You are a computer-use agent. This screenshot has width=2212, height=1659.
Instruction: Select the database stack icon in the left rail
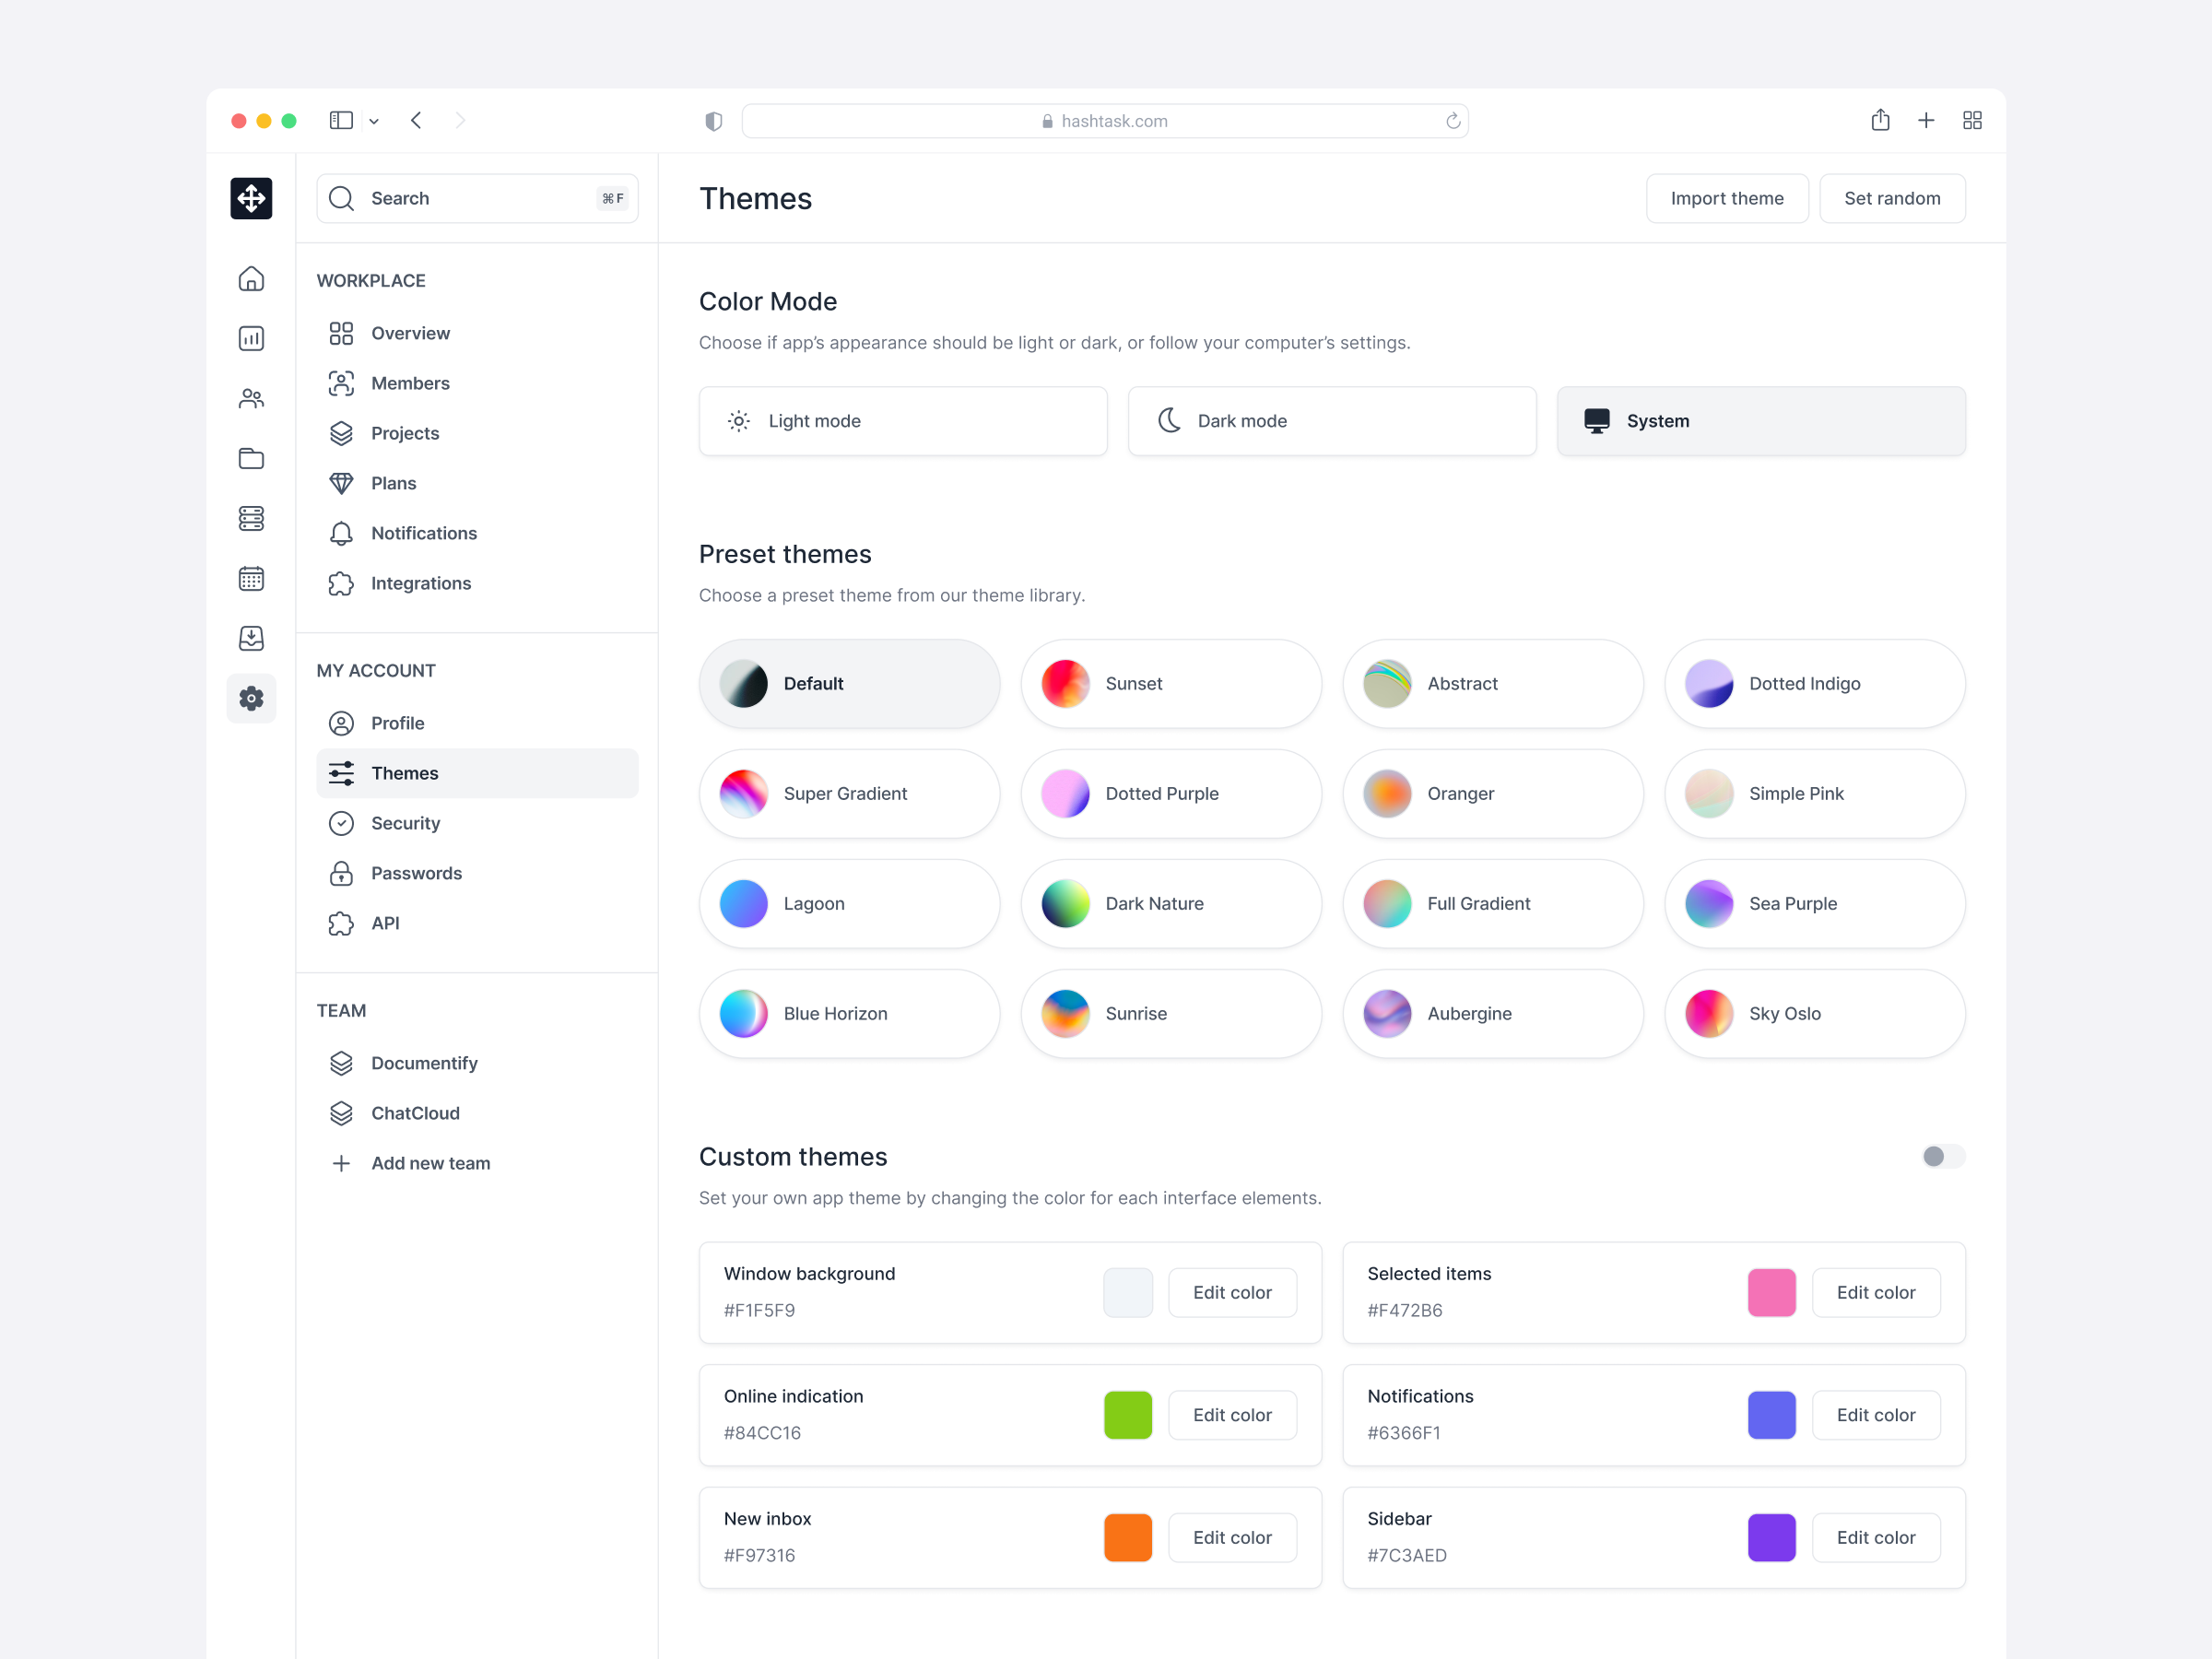click(x=251, y=518)
